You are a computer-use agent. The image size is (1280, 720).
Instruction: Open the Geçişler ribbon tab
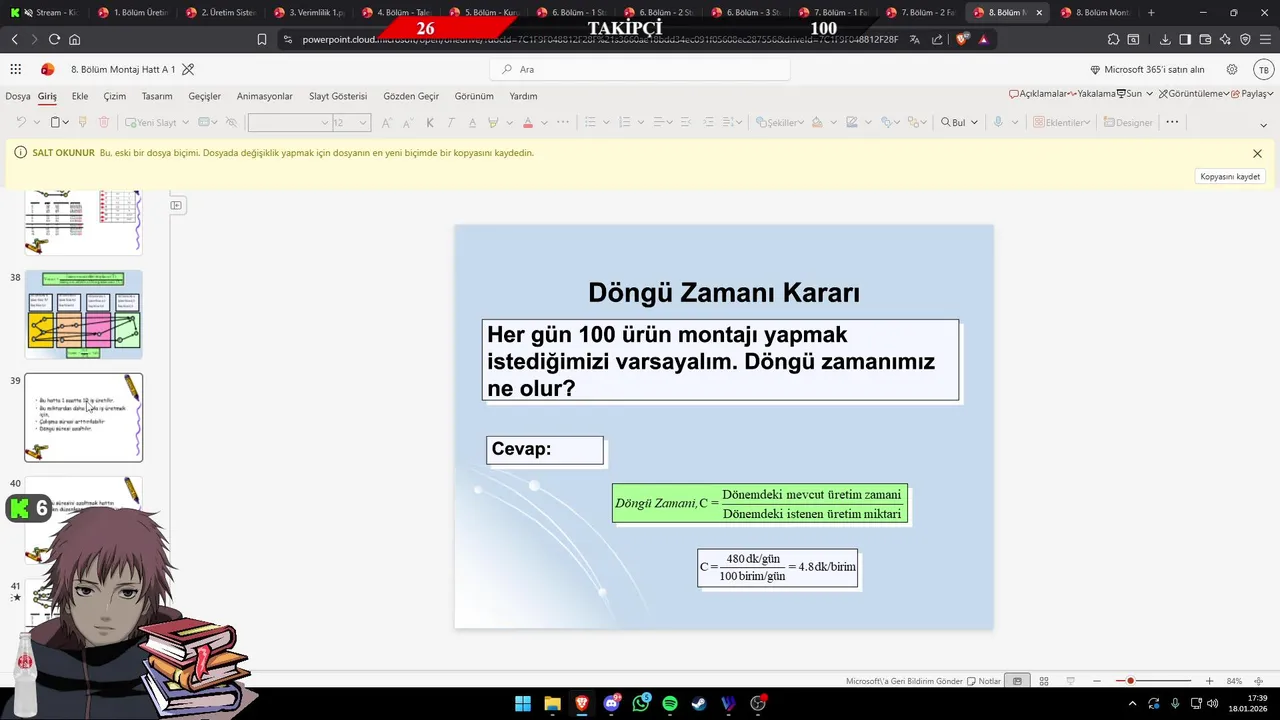pyautogui.click(x=205, y=96)
